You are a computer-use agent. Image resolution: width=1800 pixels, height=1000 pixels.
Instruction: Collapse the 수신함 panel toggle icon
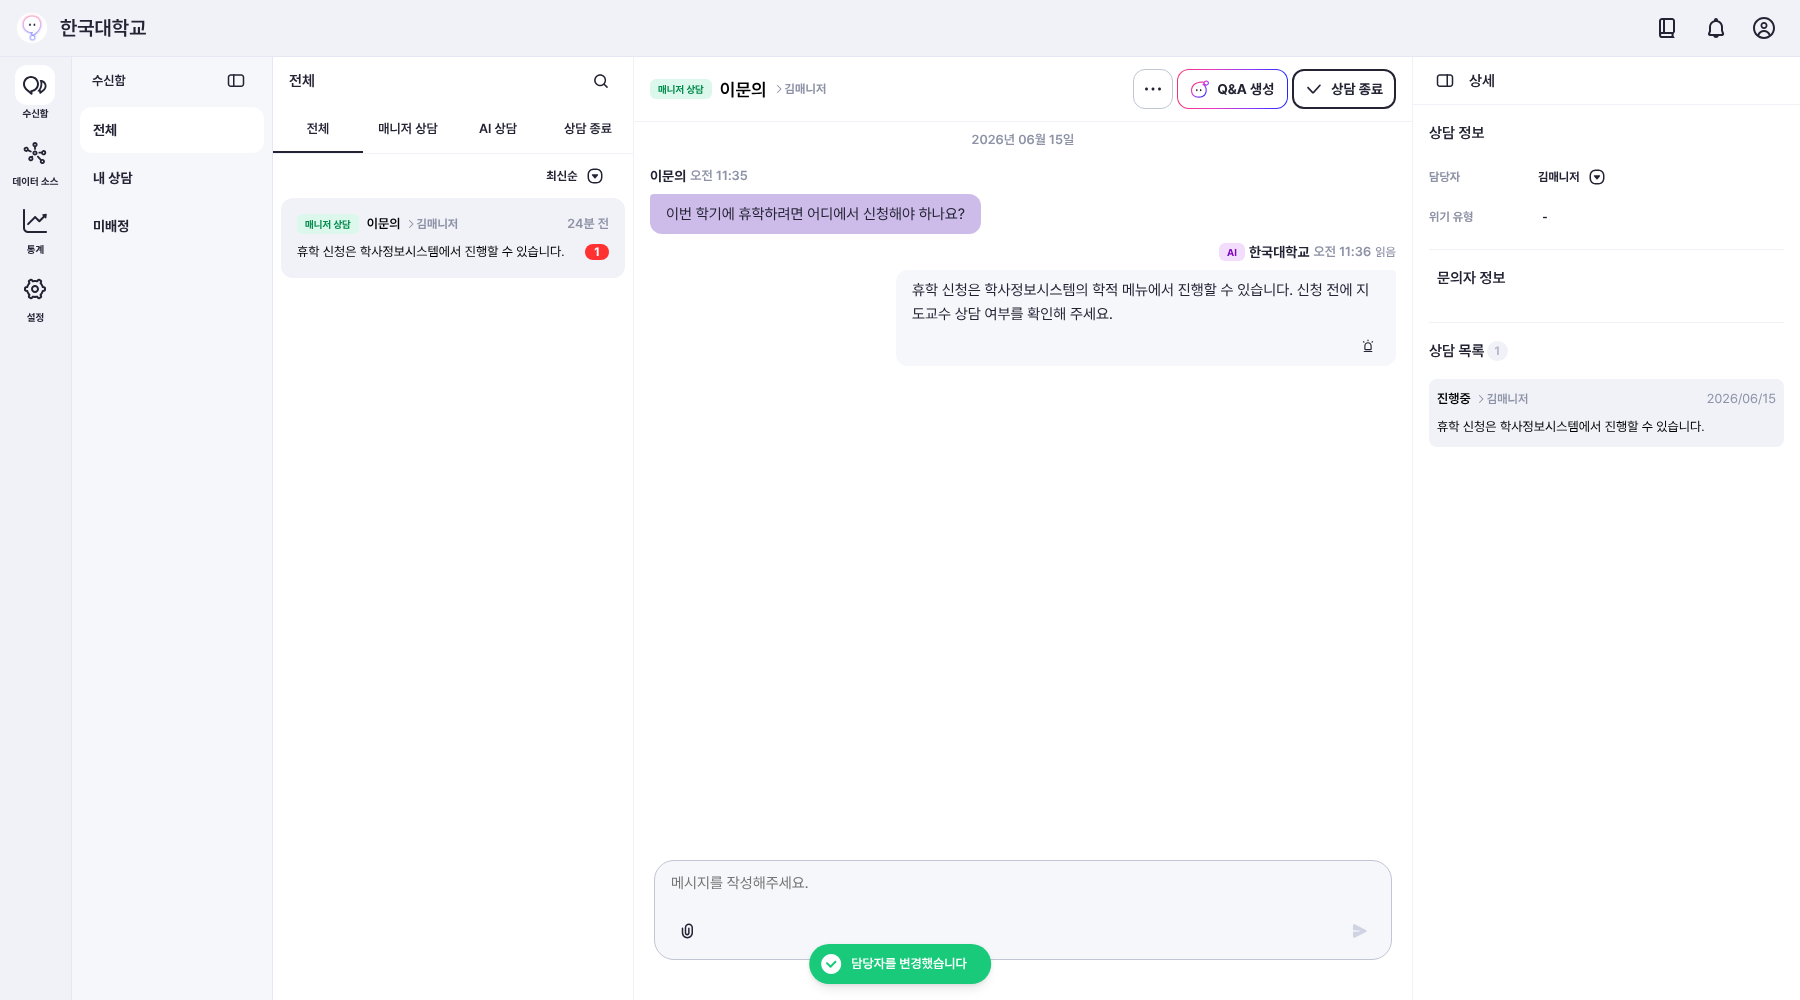(x=236, y=81)
